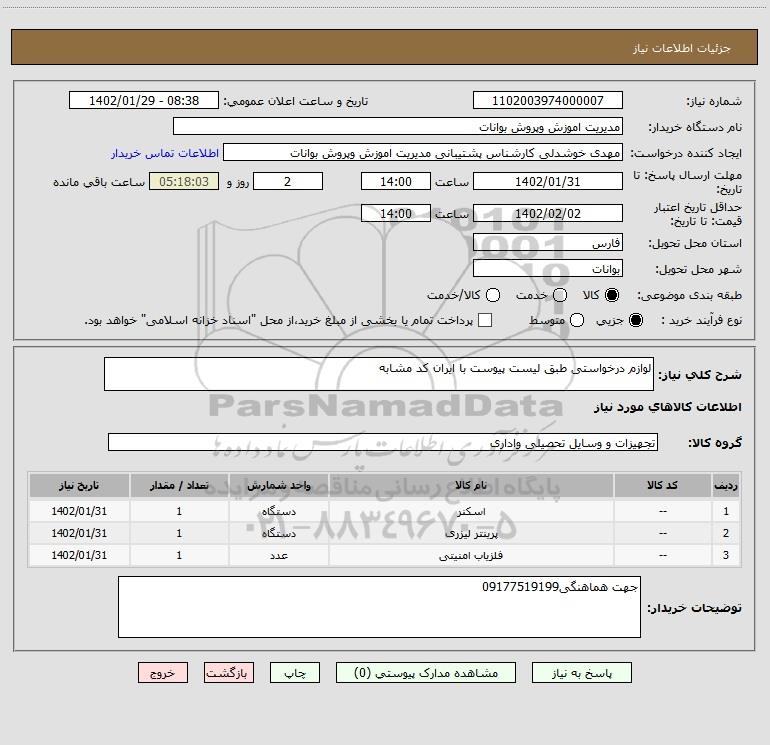Click the date cell in فلزیاب امنیتی row
Viewport: 770px width, 745px height.
tap(79, 555)
